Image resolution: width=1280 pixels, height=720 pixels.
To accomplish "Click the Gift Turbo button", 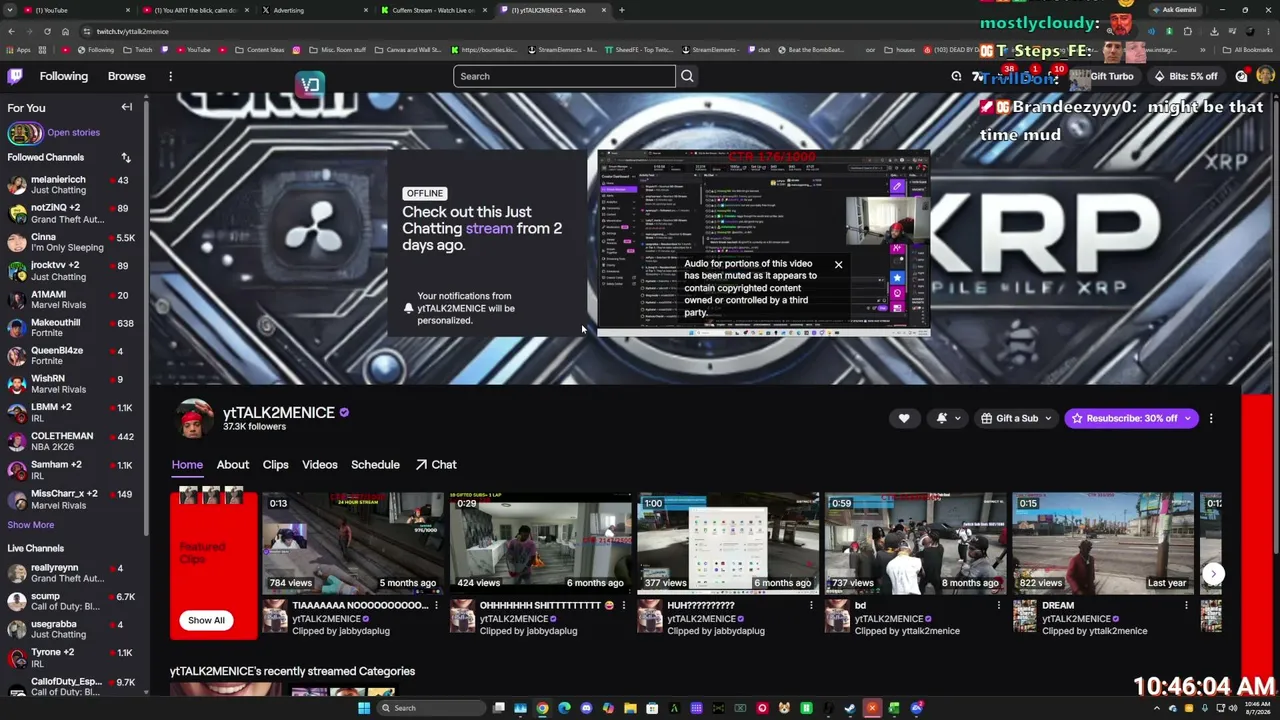I will [1104, 76].
